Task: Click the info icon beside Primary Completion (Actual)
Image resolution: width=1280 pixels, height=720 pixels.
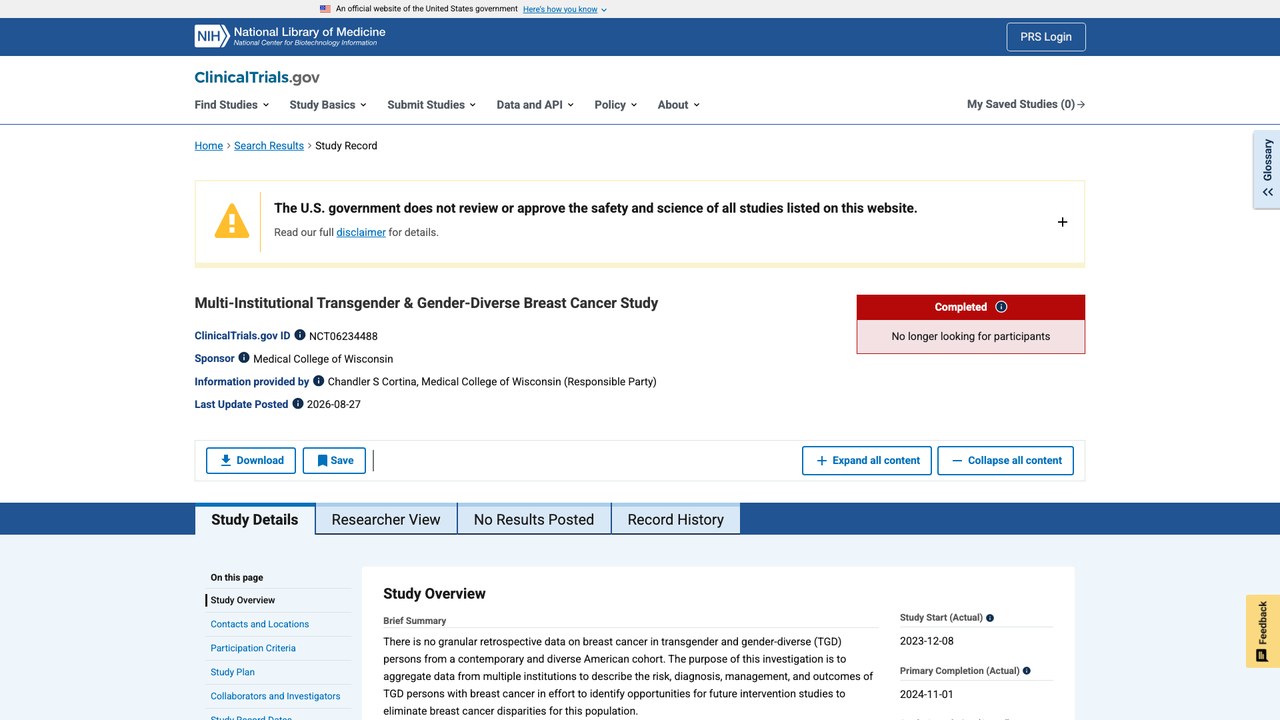Action: [1027, 671]
